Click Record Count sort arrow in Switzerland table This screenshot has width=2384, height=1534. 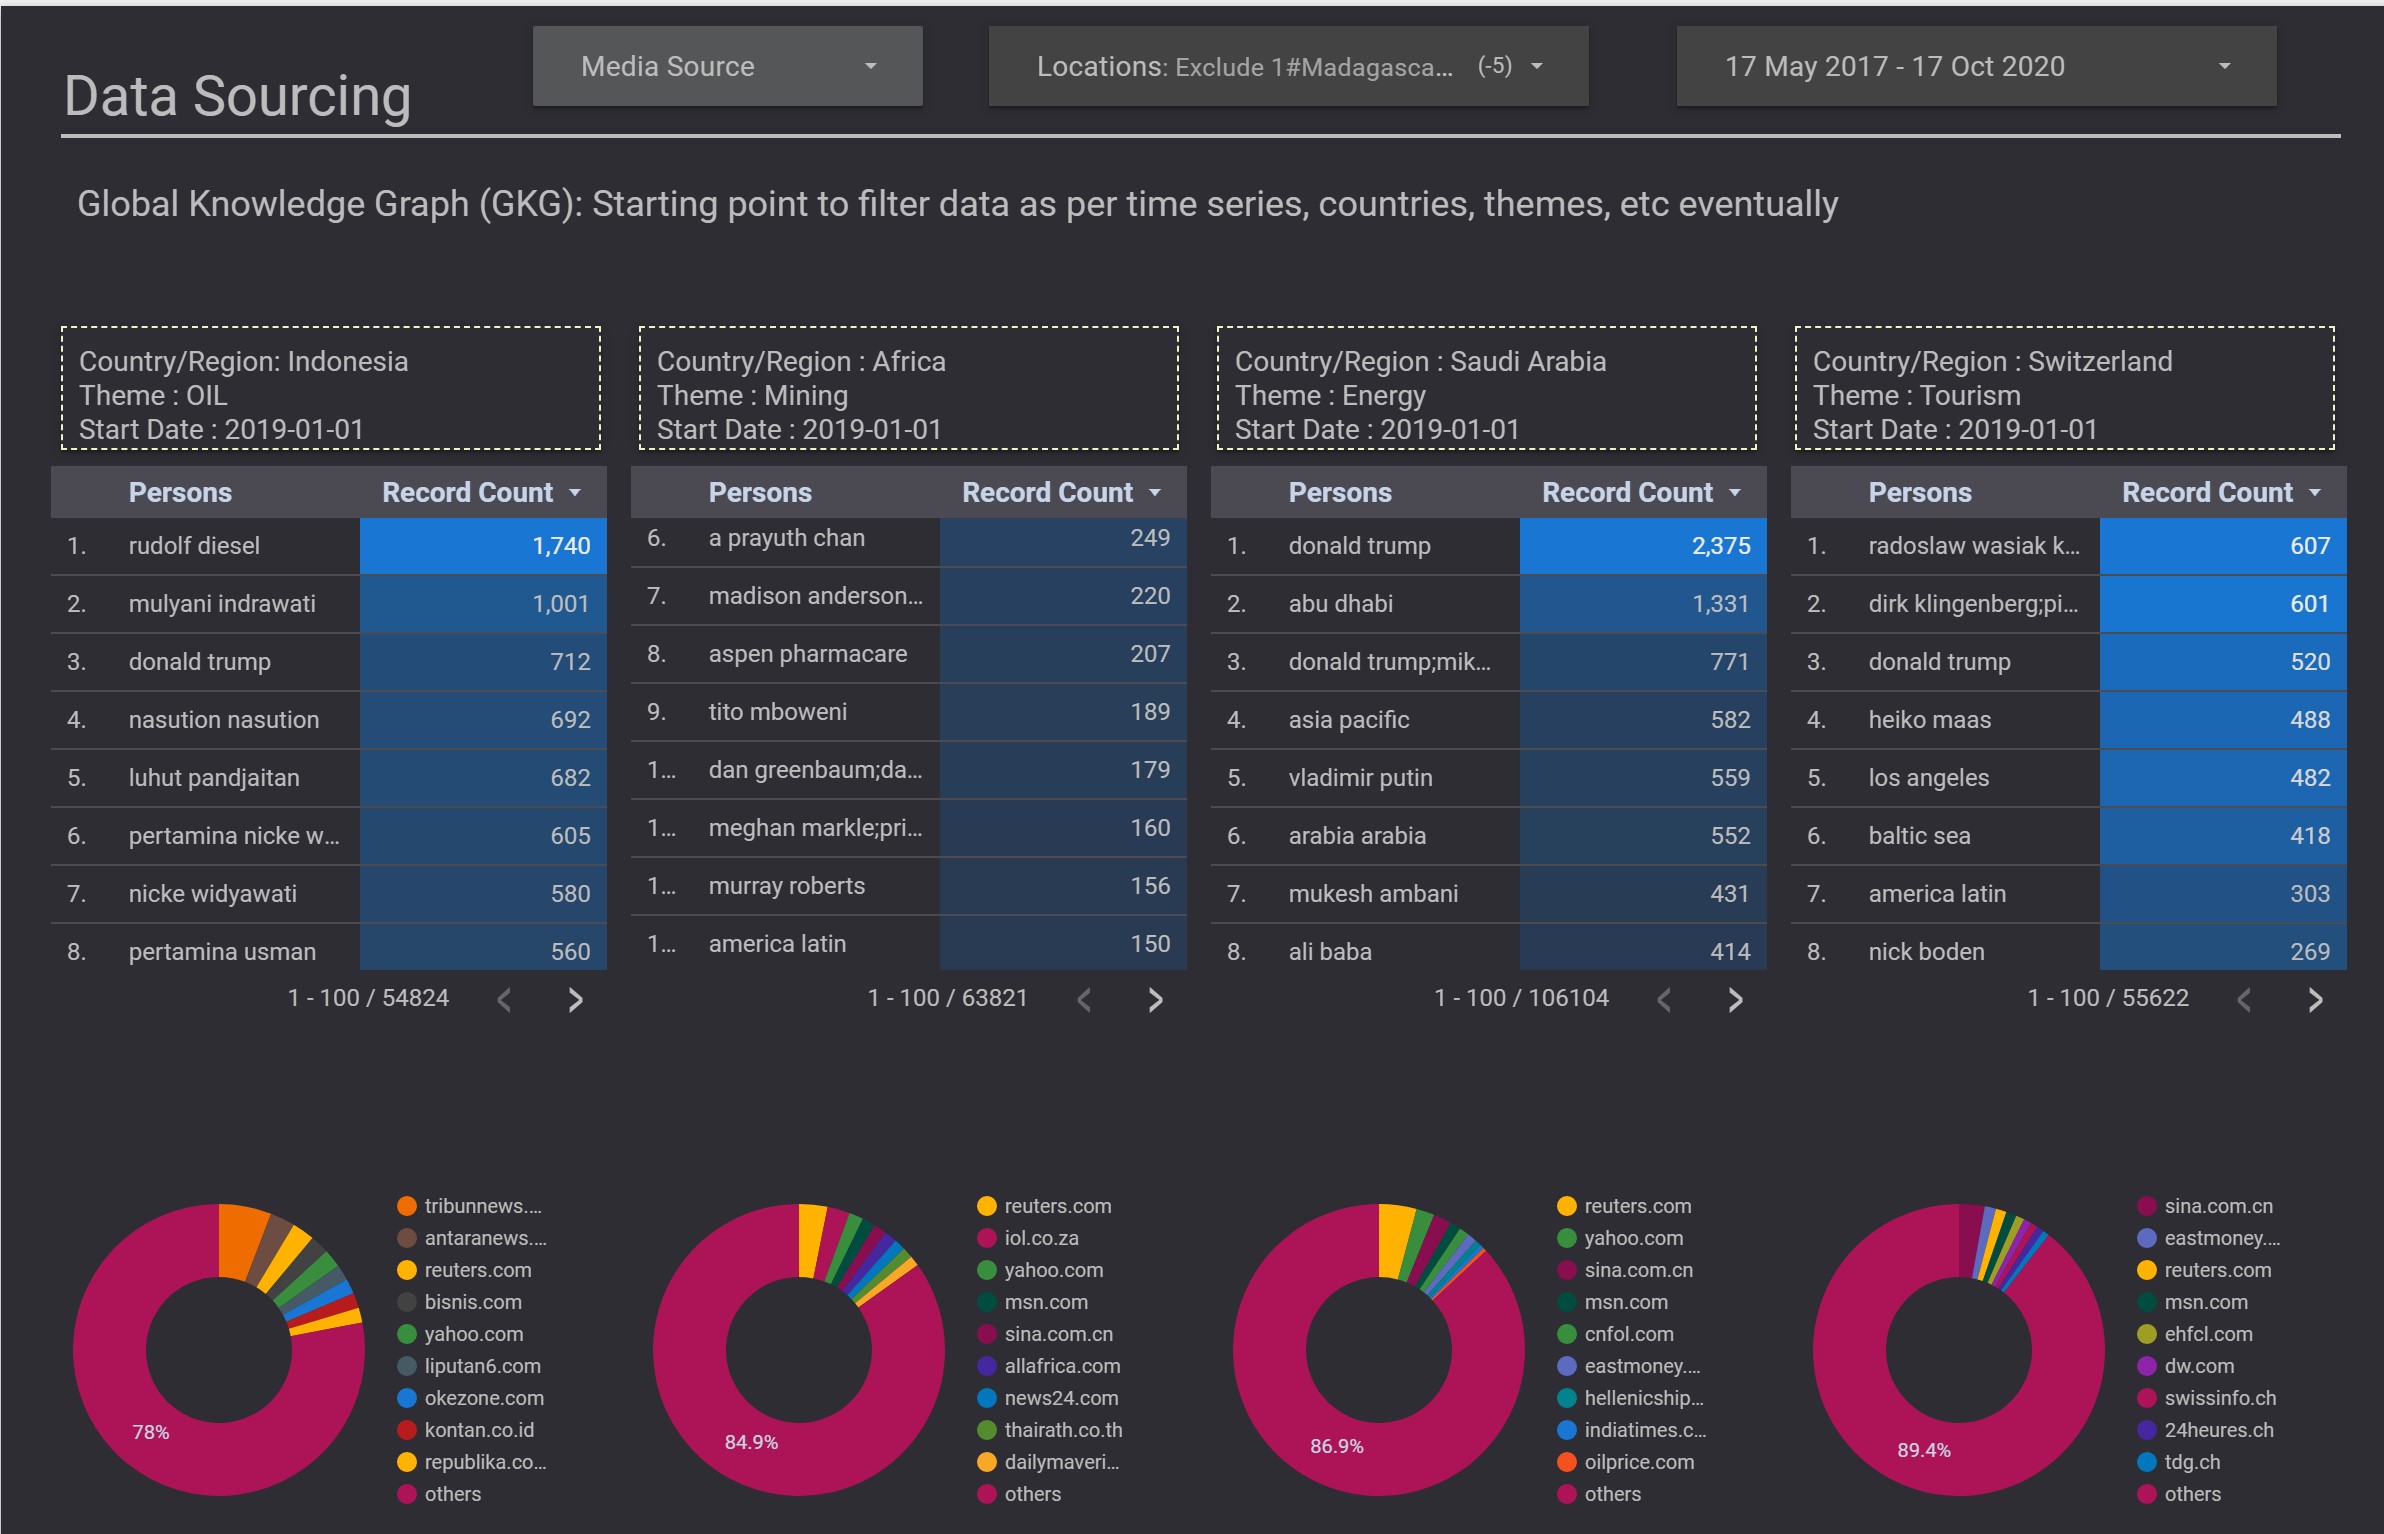(x=2315, y=492)
